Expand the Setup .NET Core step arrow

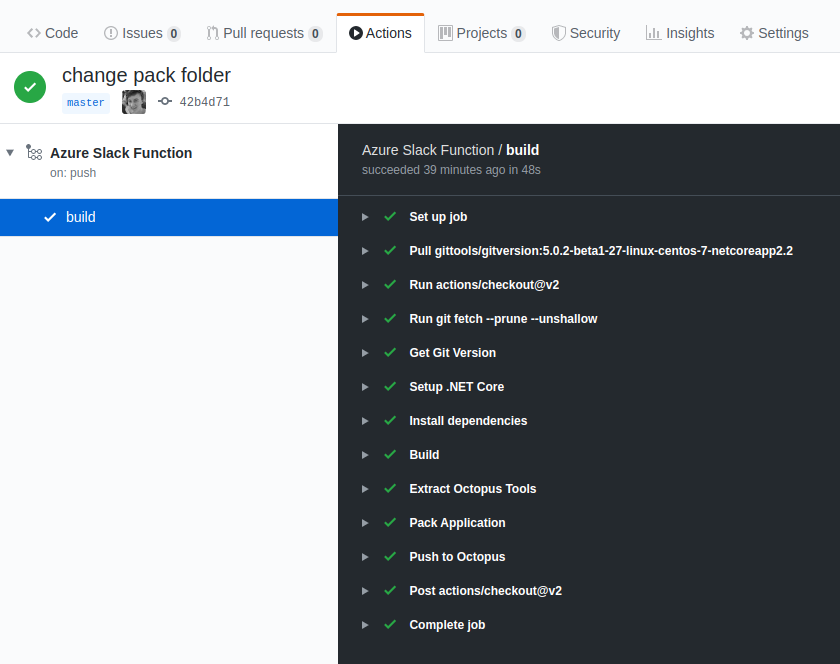pos(365,387)
